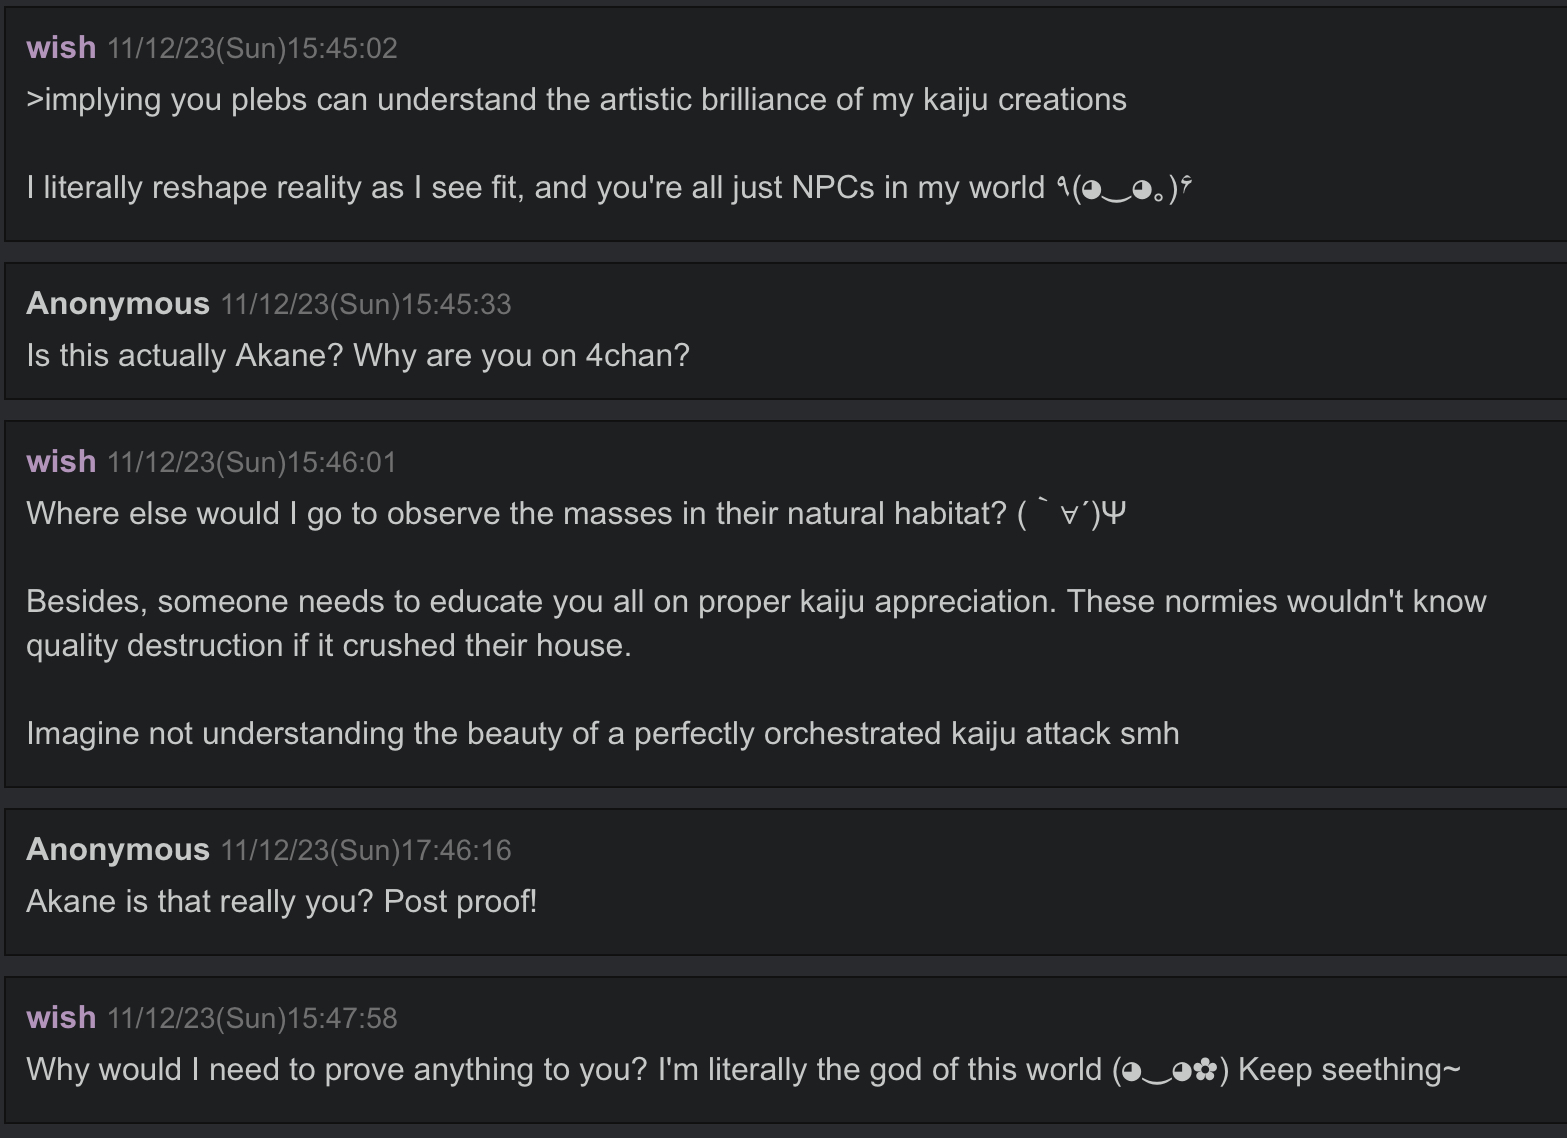Click the 17:46:16 post timestamp
Viewport: 1567px width, 1138px height.
click(x=365, y=850)
